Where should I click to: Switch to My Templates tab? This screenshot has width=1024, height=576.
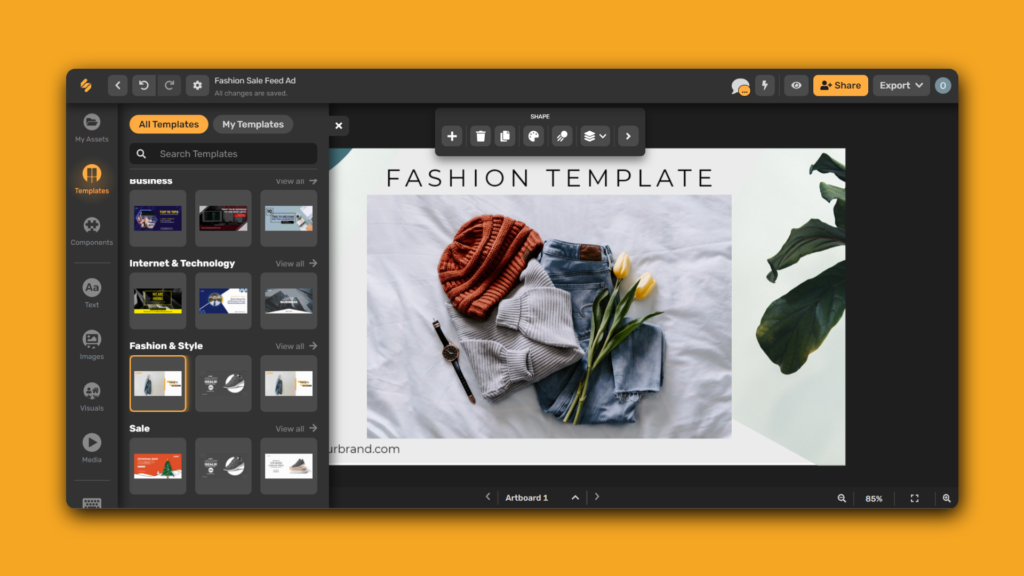point(253,124)
